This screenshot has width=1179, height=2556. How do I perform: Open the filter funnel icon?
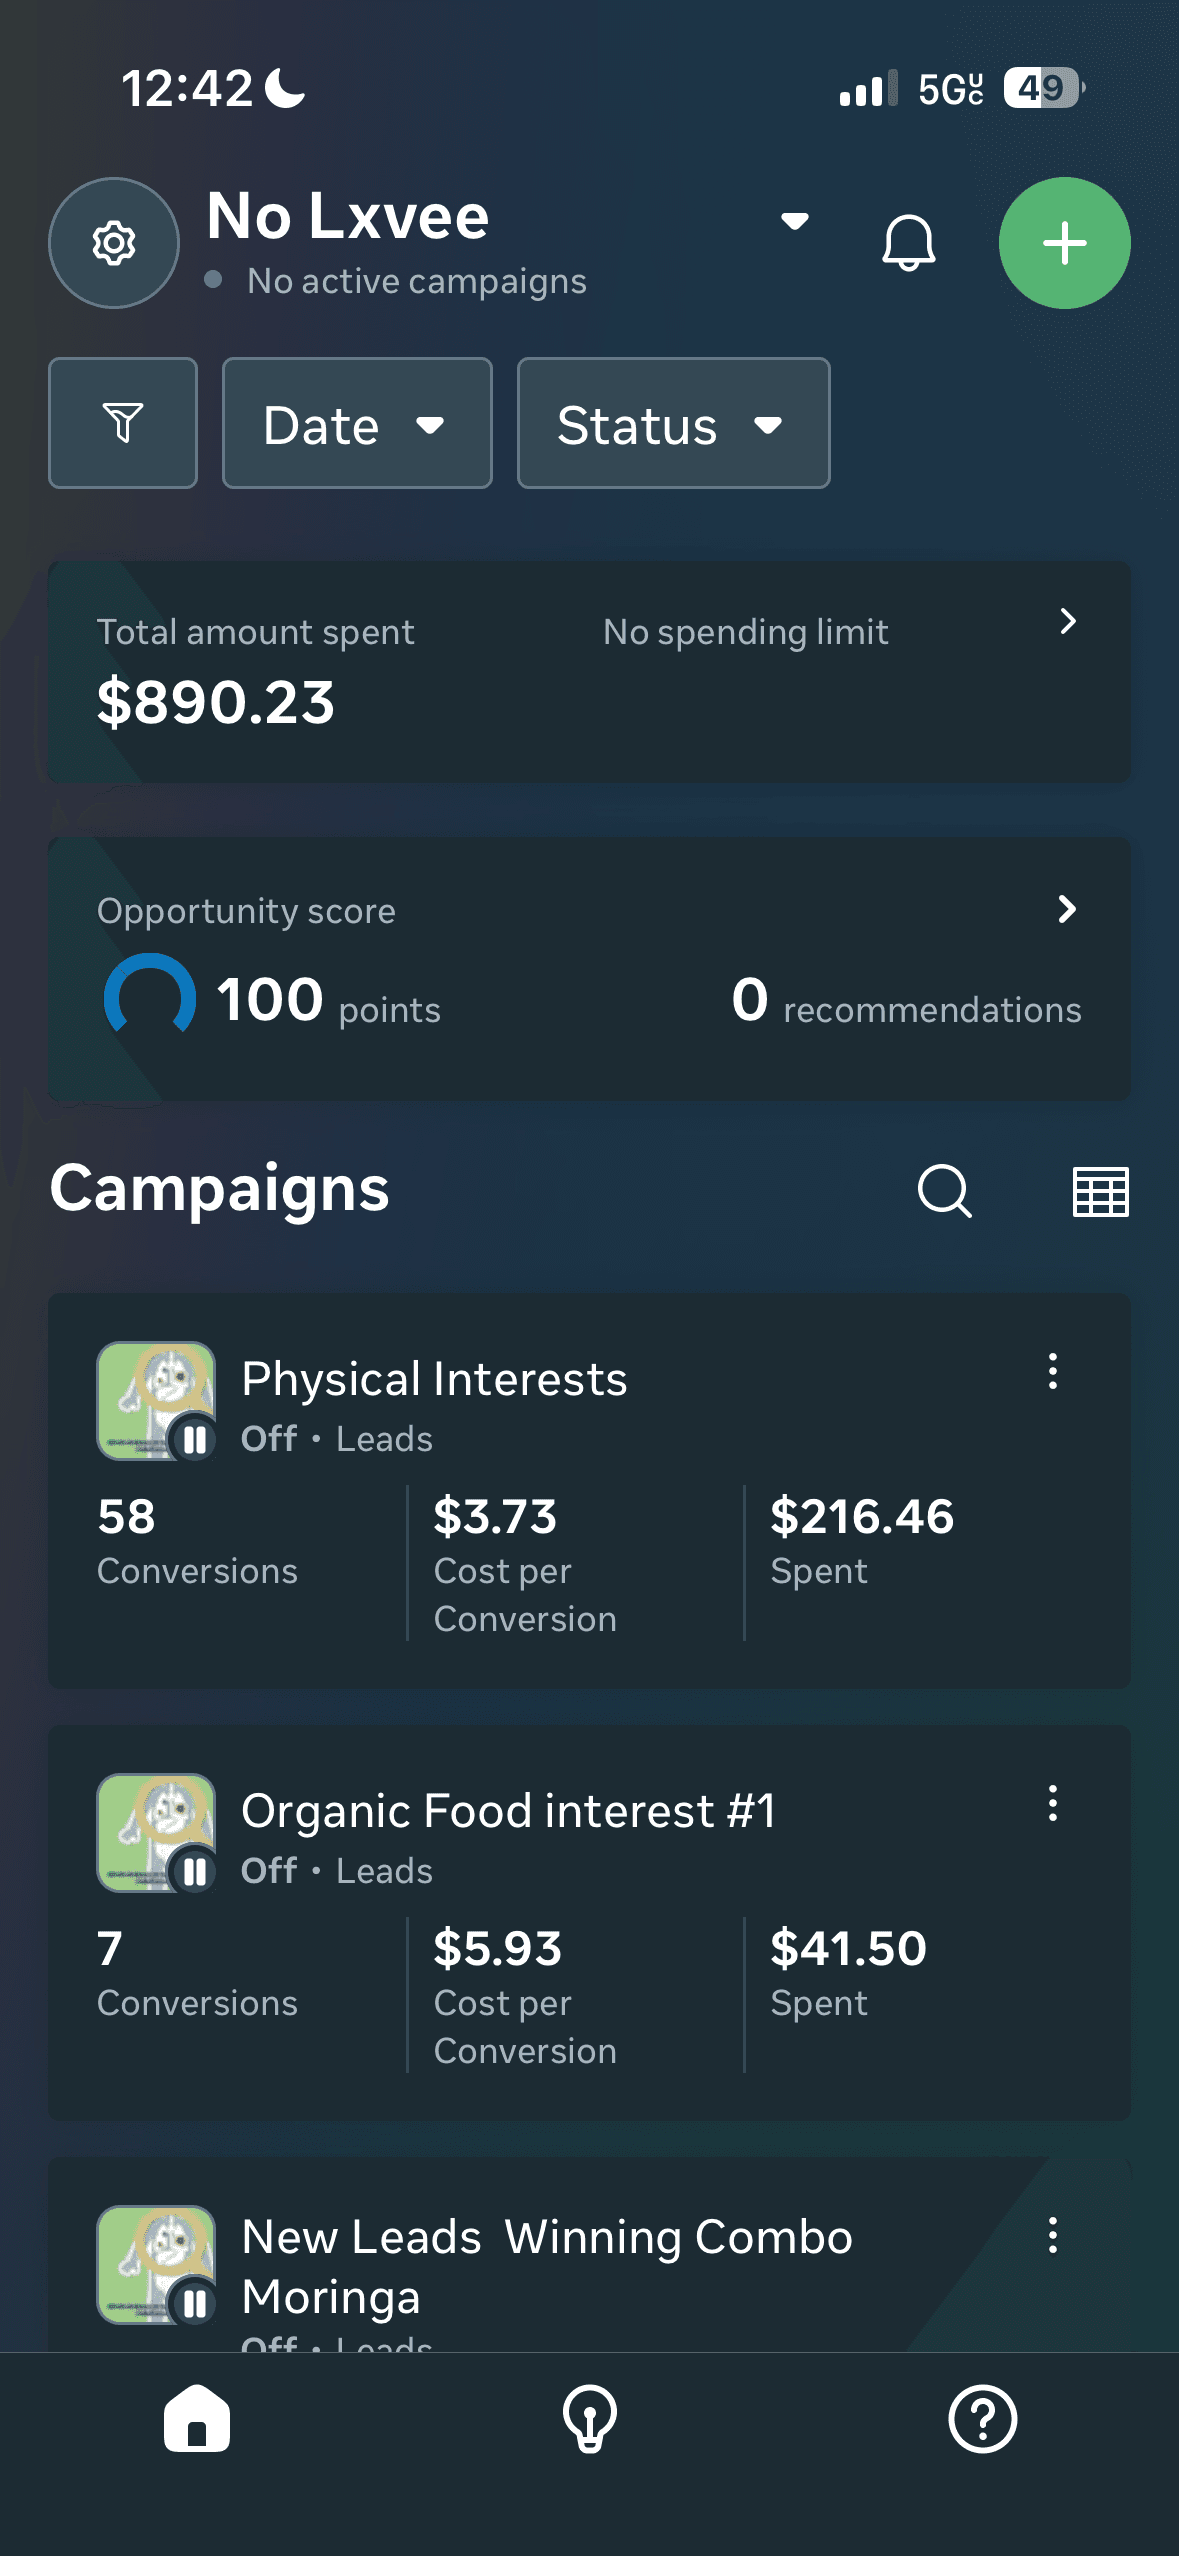pos(123,423)
